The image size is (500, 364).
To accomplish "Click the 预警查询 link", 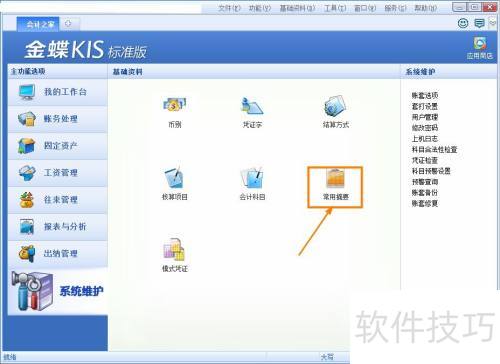I will pos(425,182).
